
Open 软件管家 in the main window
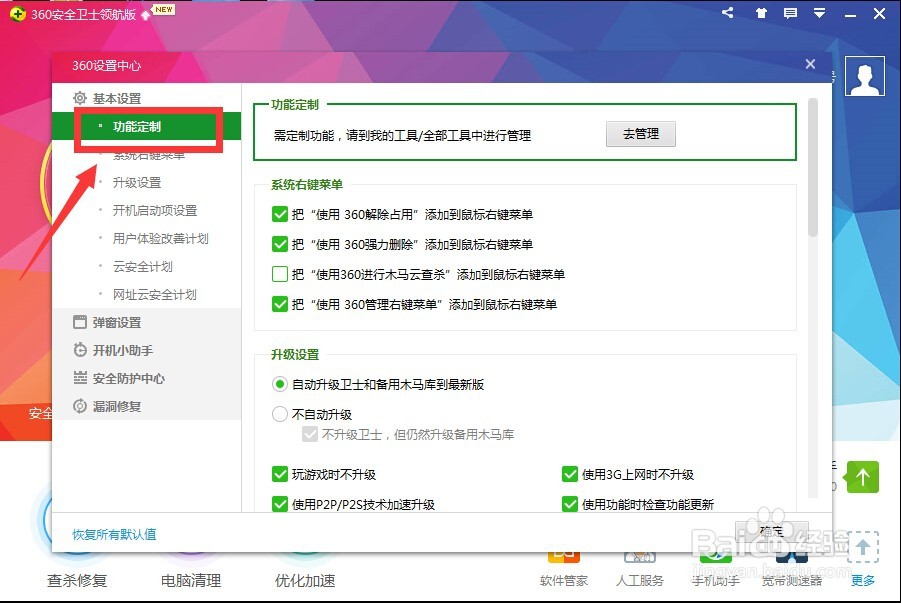pyautogui.click(x=564, y=581)
